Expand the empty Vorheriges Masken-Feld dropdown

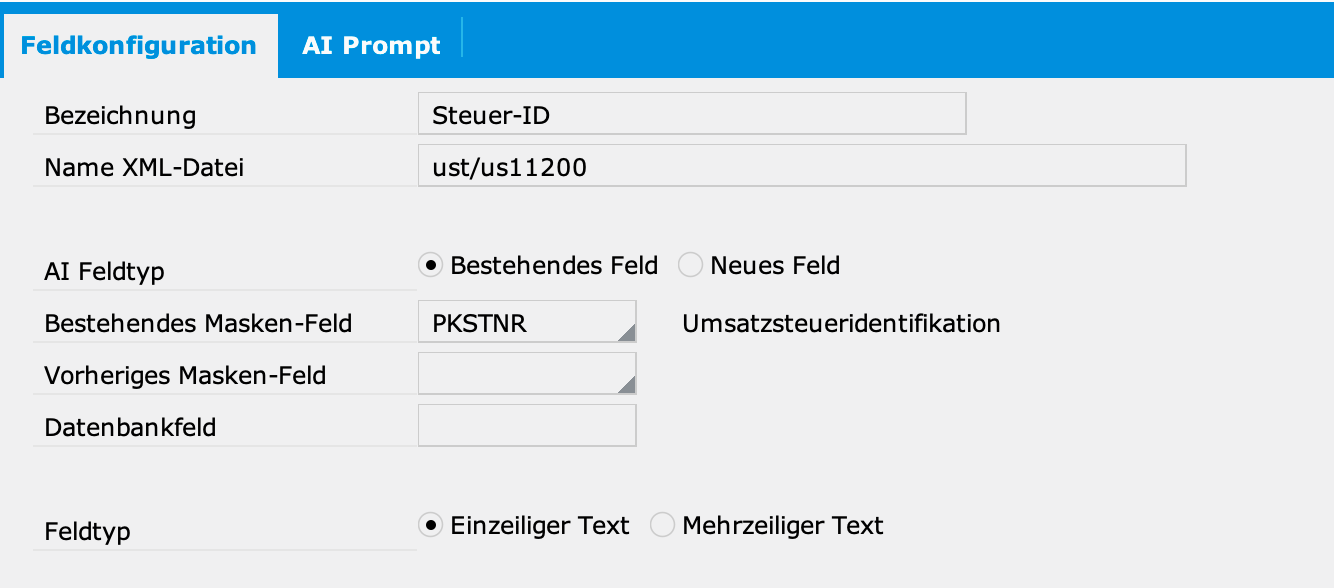[526, 374]
